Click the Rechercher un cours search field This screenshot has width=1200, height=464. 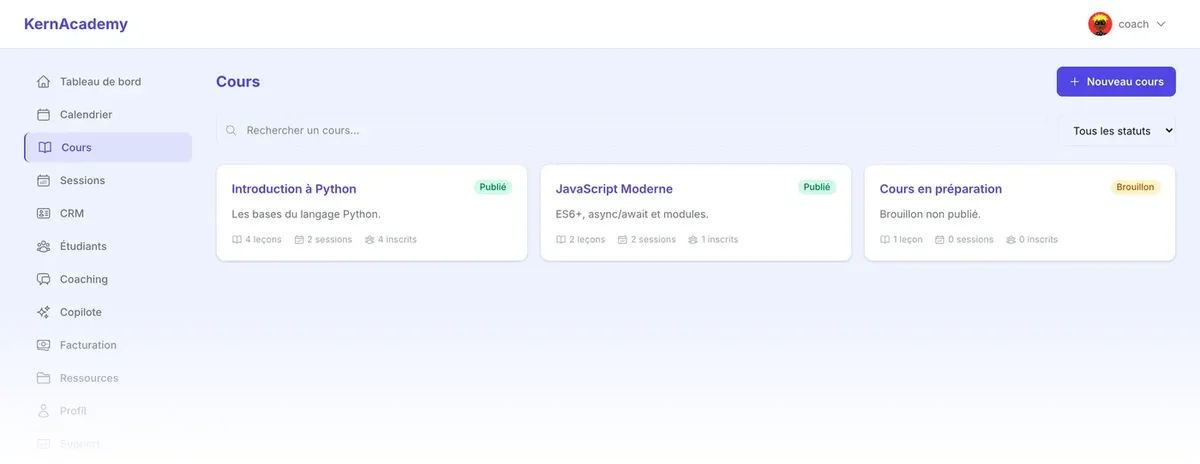pyautogui.click(x=631, y=131)
